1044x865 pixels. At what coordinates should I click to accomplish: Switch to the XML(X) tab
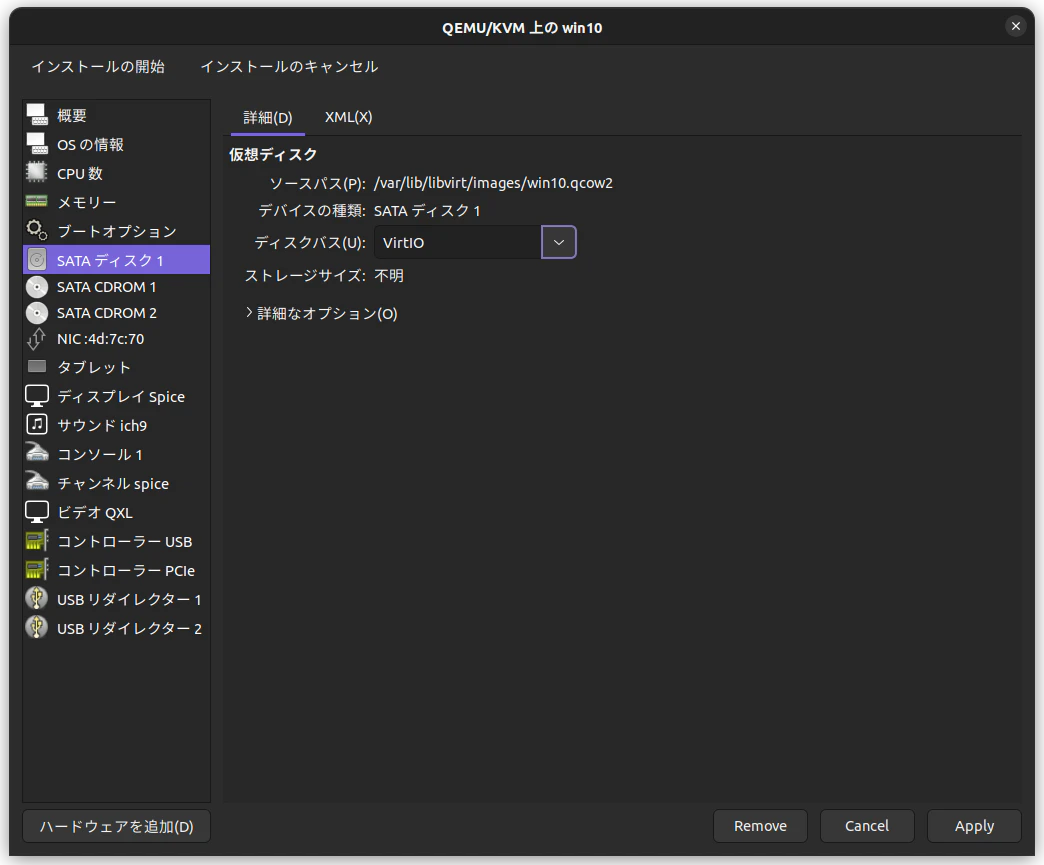(x=348, y=117)
